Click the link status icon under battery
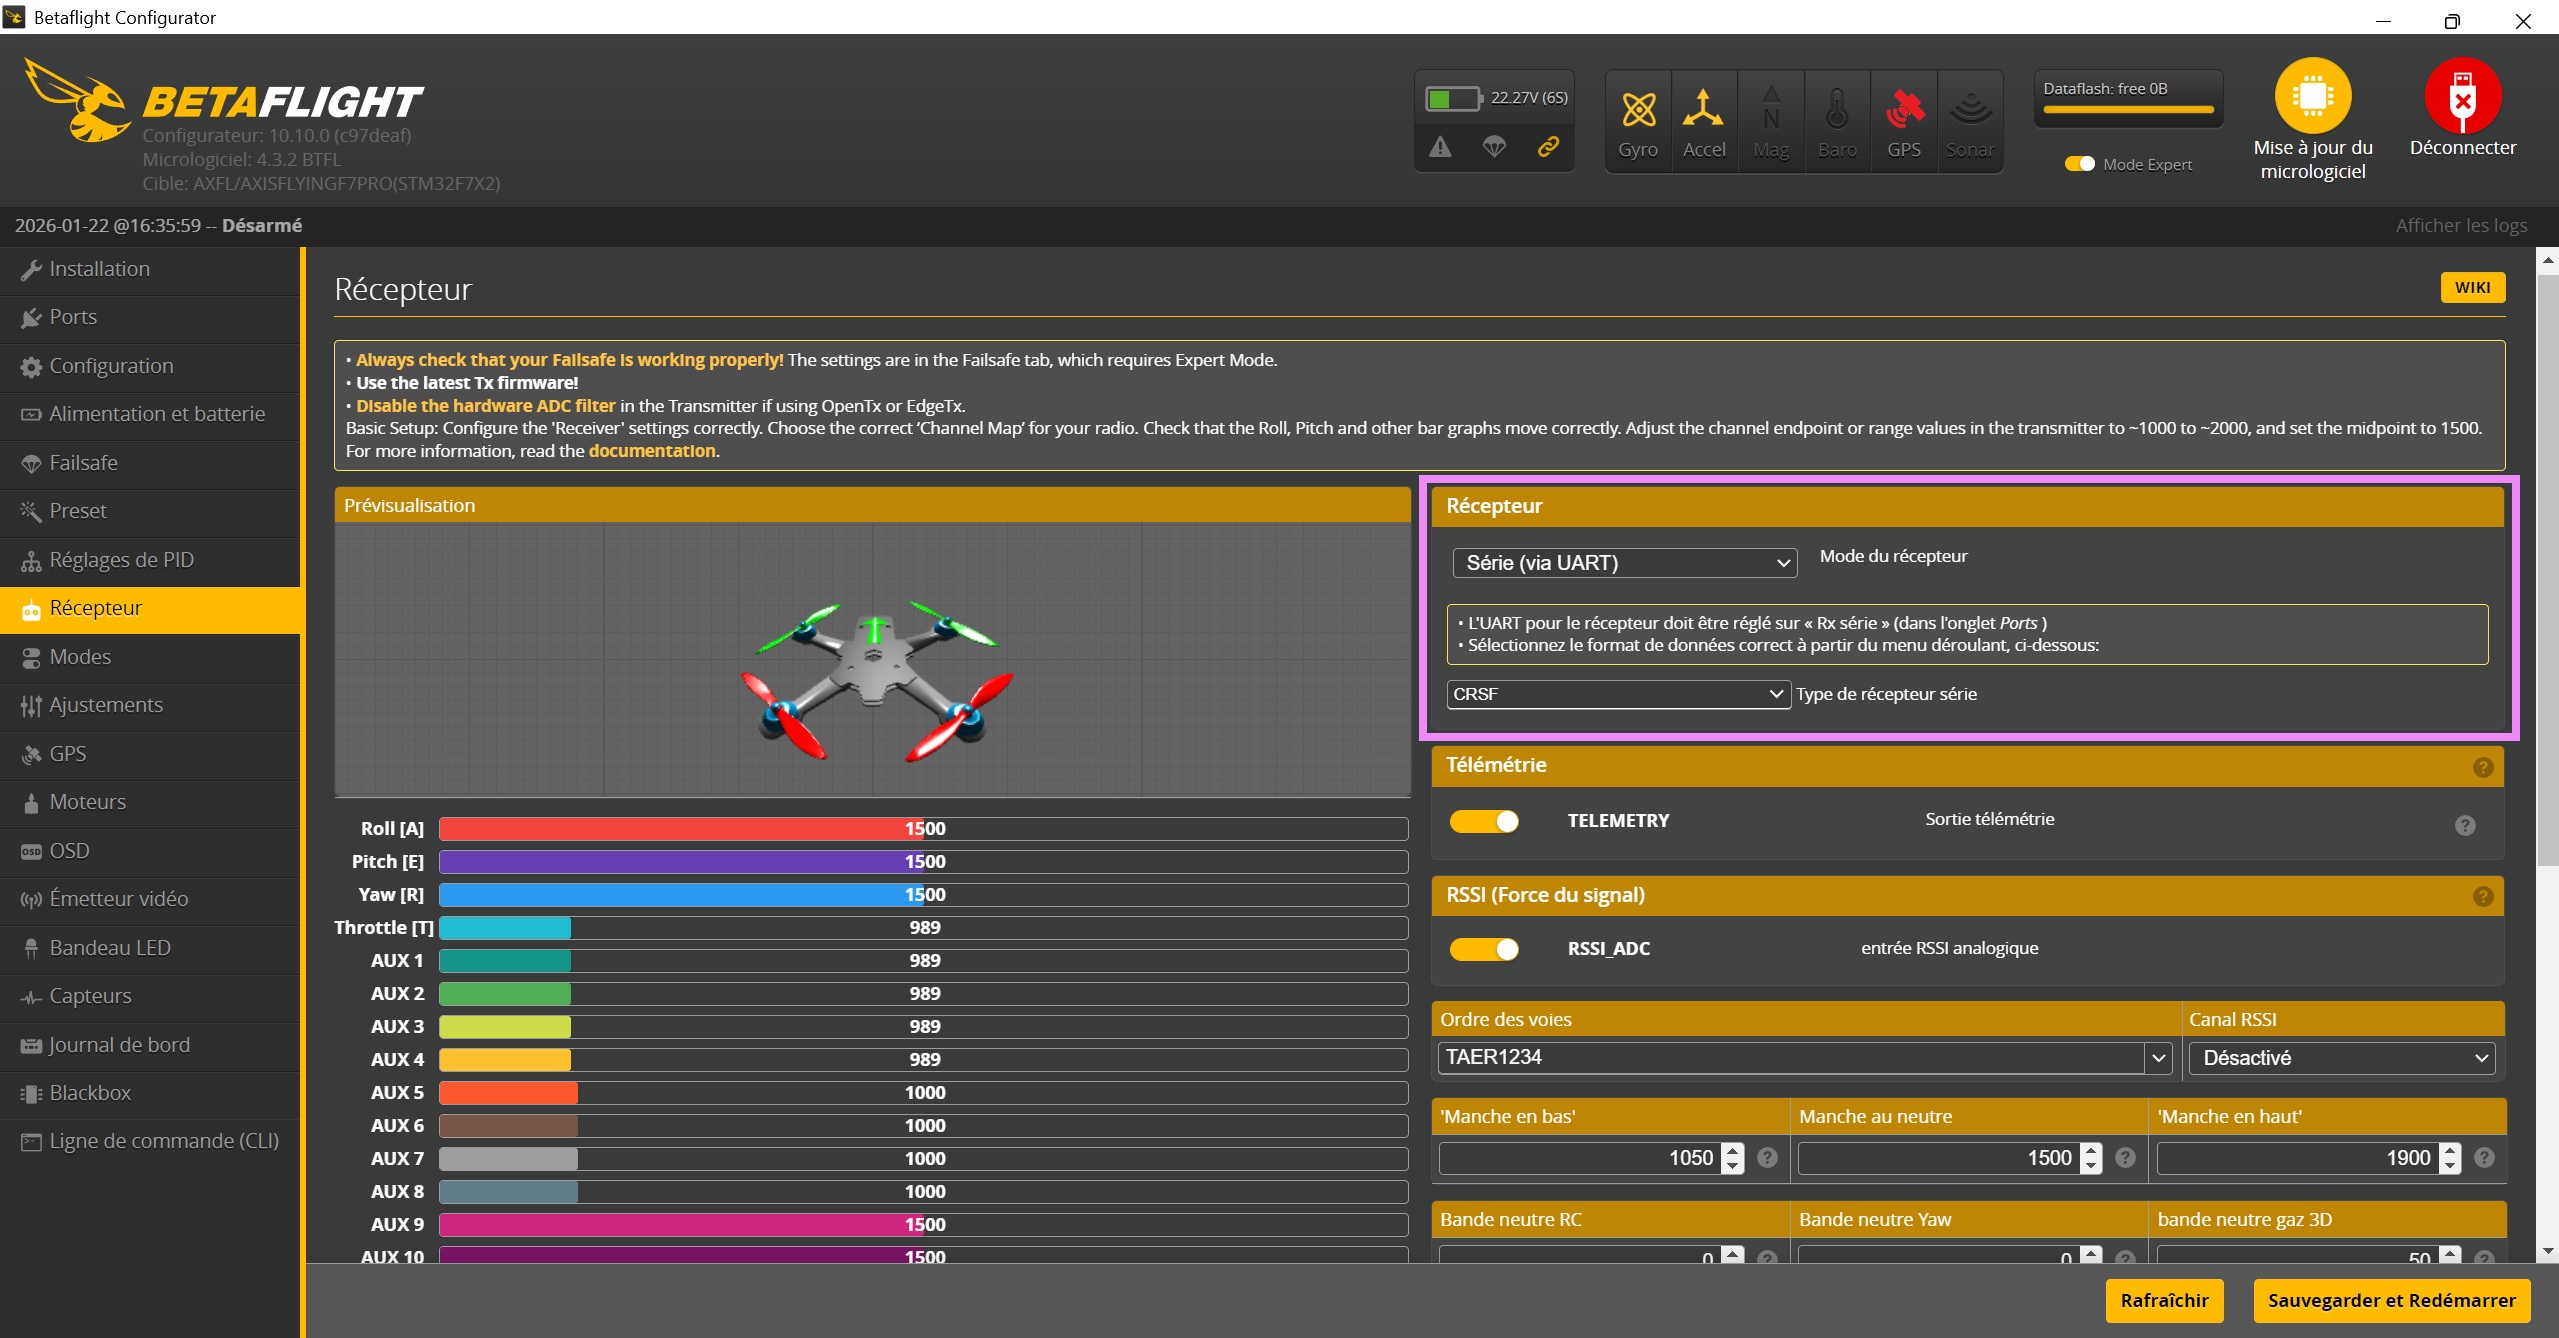Viewport: 2559px width, 1338px height. coord(1548,147)
